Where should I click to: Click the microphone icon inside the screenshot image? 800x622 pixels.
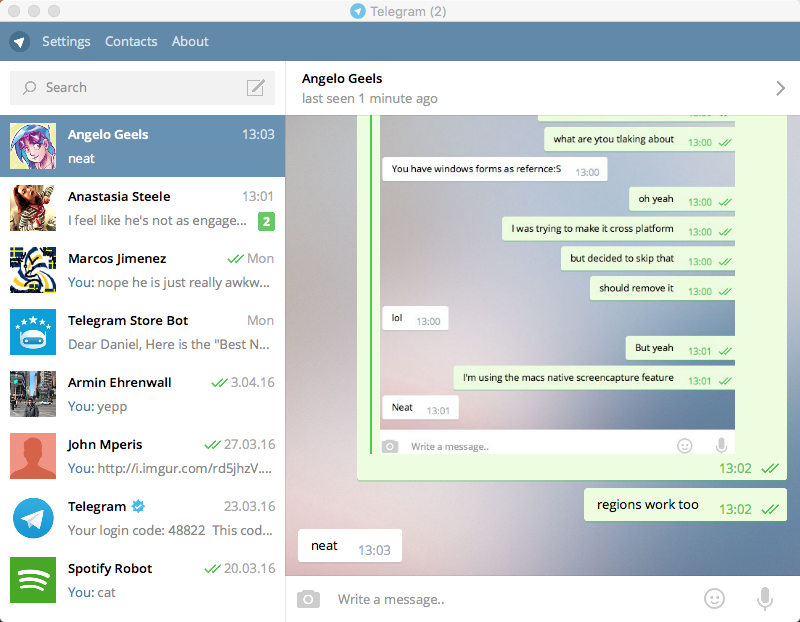pos(721,446)
